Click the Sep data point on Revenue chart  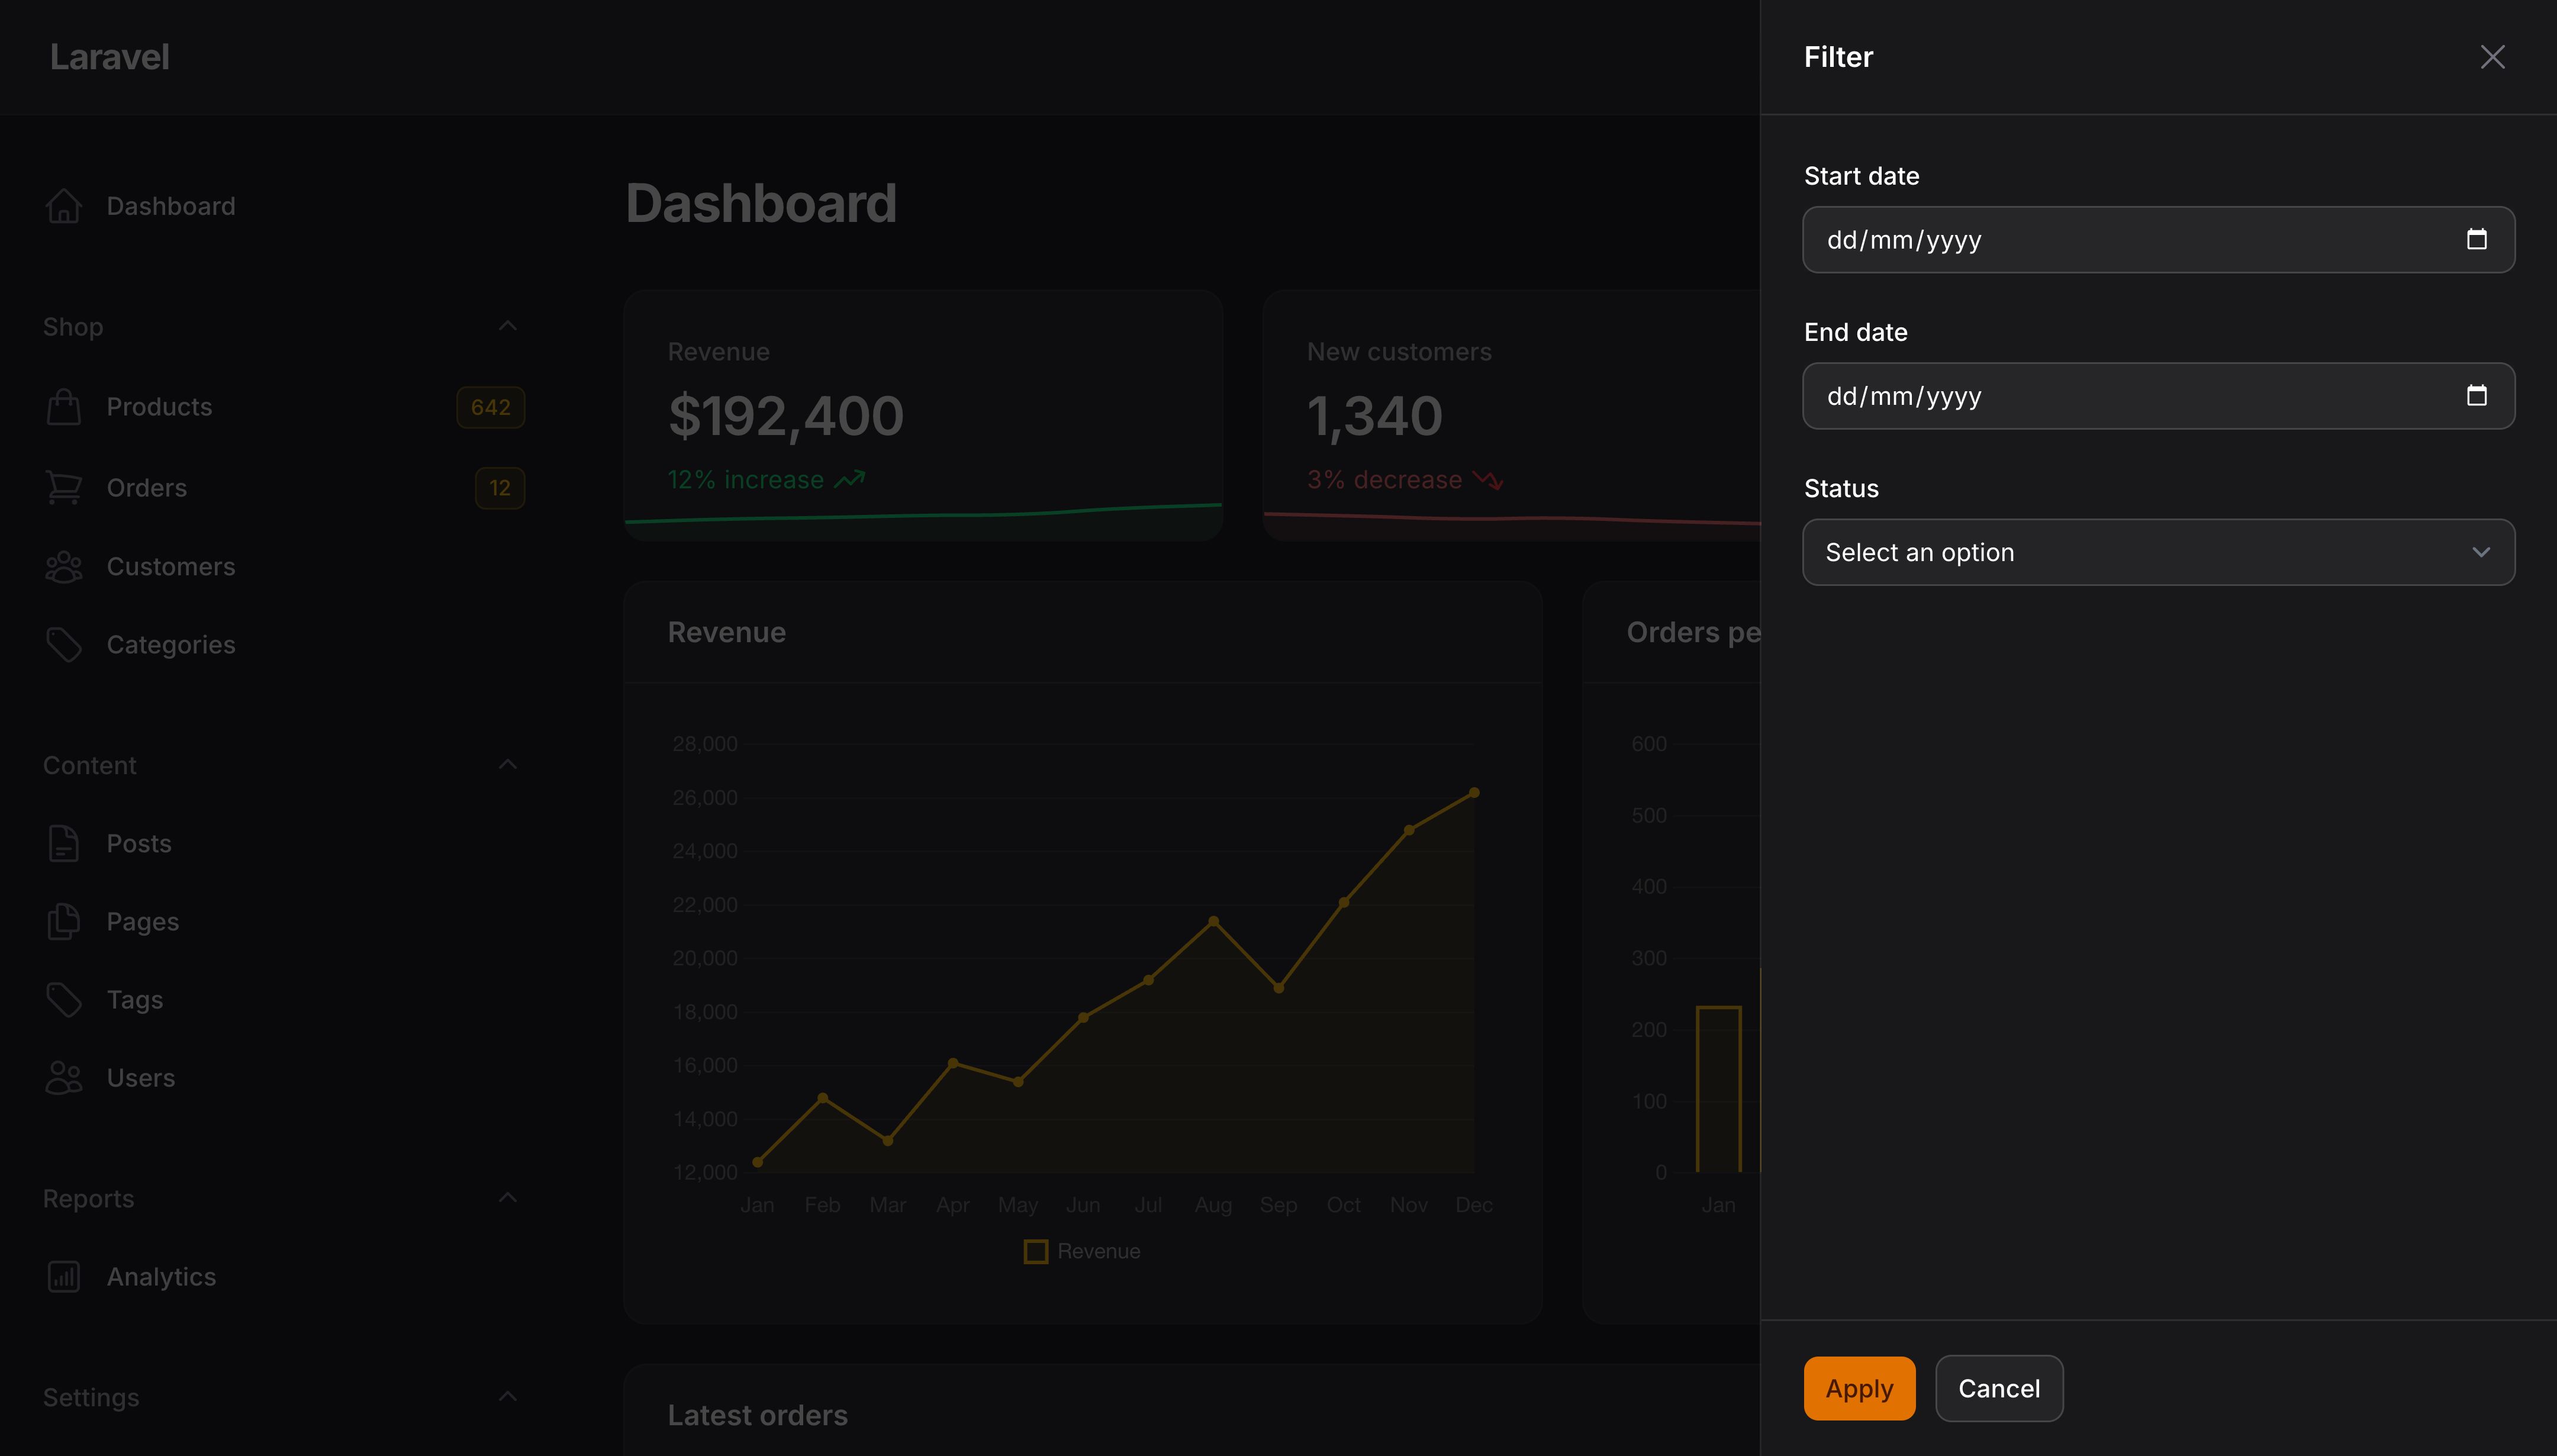[1278, 988]
